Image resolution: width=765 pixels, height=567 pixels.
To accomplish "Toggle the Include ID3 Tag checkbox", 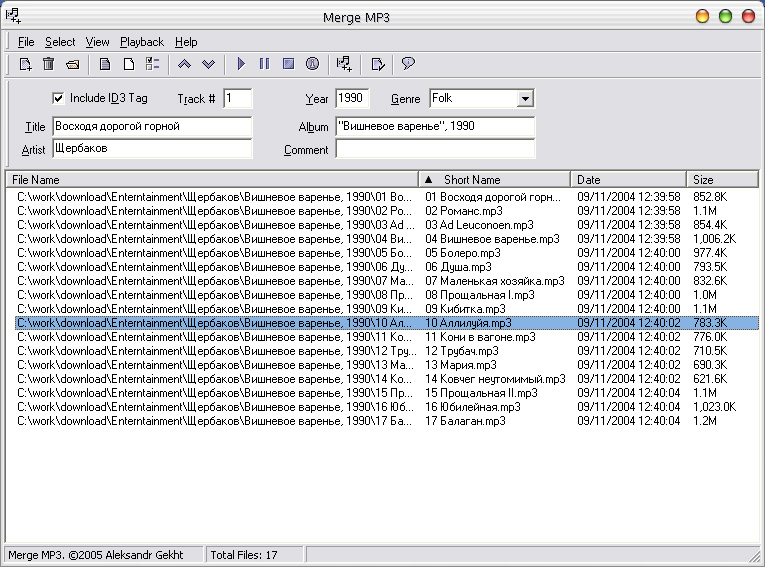I will [x=58, y=98].
